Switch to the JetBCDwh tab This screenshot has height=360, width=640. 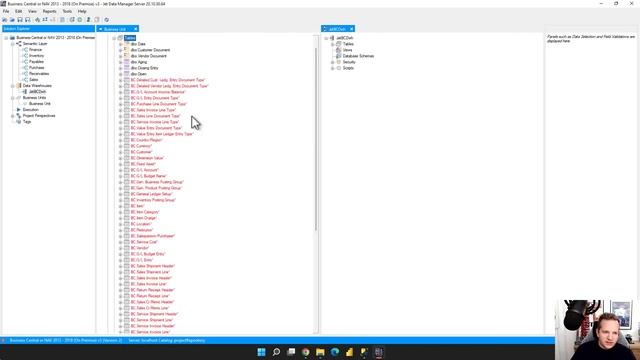click(337, 29)
